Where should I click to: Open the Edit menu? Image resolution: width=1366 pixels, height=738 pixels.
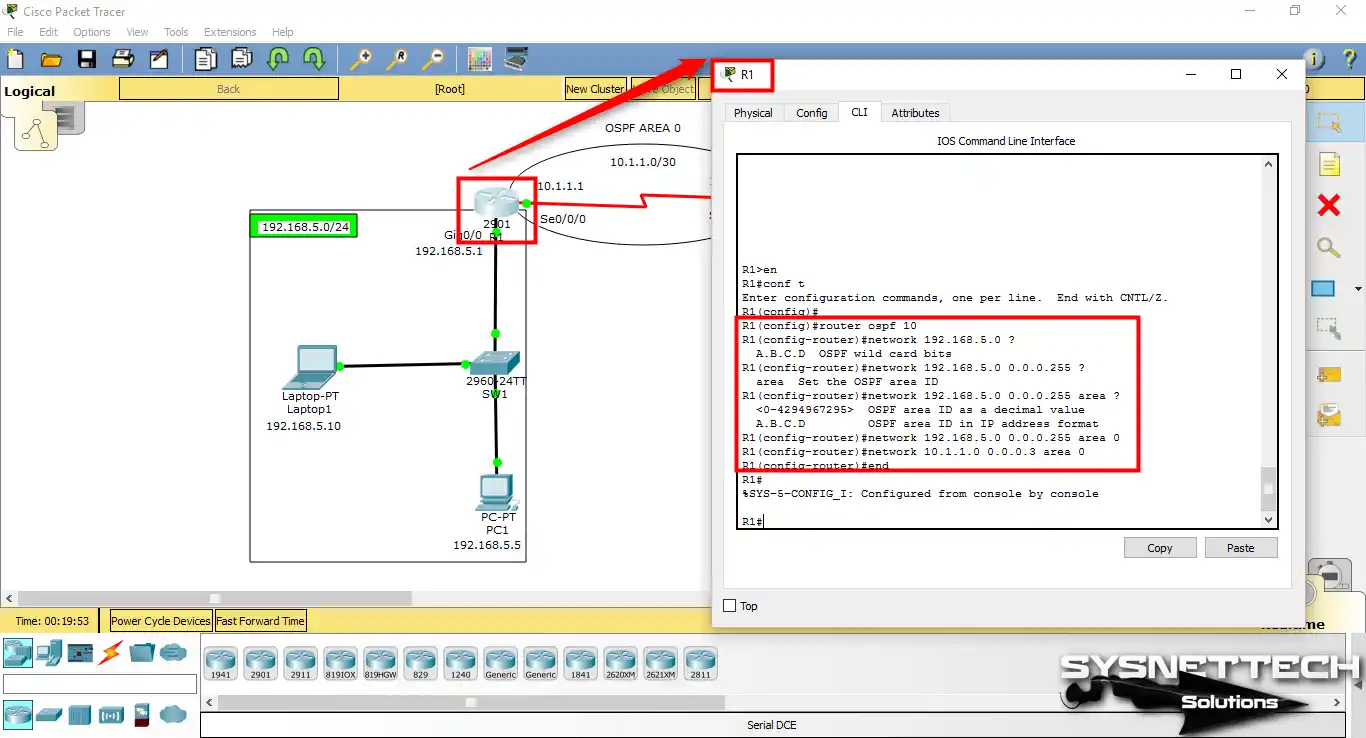[48, 32]
